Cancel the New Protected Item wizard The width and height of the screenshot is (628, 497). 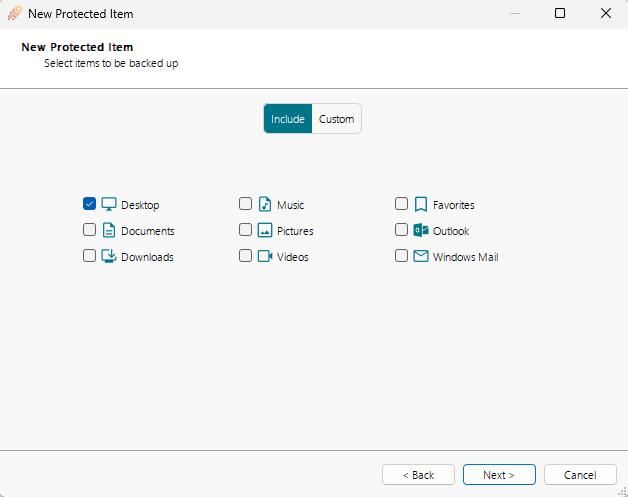tap(580, 475)
